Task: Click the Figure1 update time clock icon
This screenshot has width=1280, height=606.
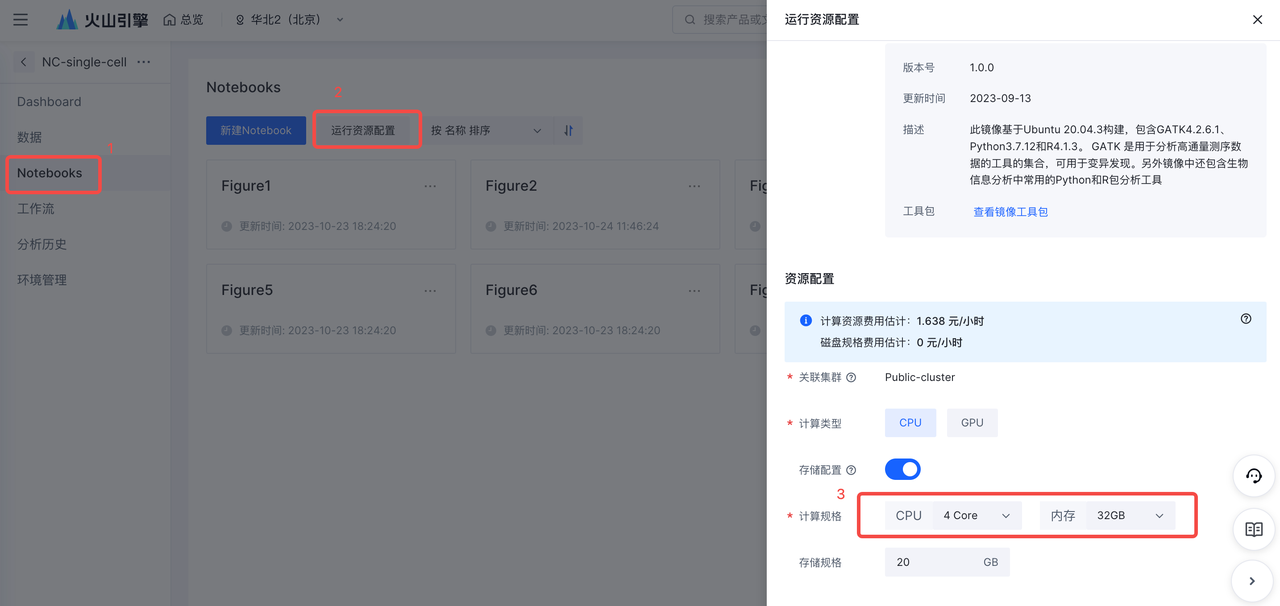Action: tap(227, 227)
